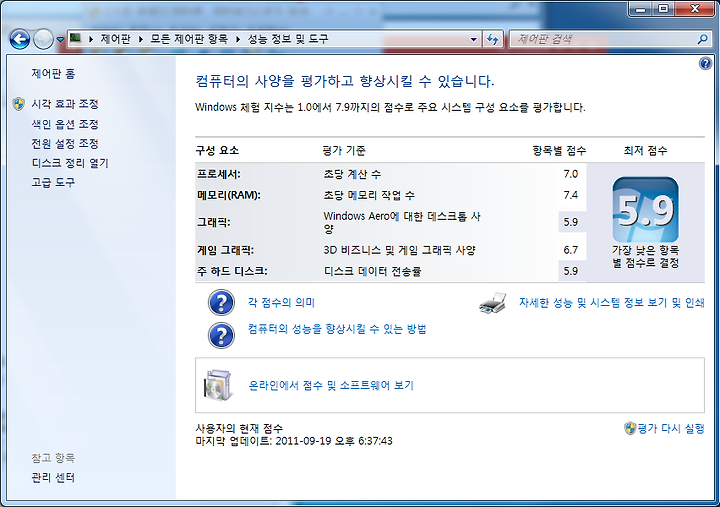Open 디스크 정리 열기 link
The height and width of the screenshot is (507, 720).
pyautogui.click(x=70, y=163)
